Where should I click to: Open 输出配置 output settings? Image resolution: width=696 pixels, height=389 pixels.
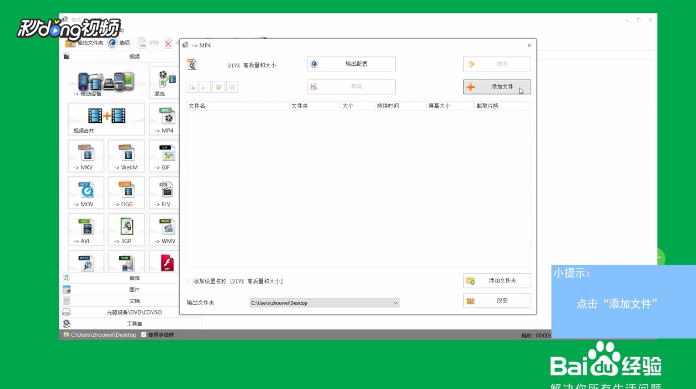[x=351, y=64]
